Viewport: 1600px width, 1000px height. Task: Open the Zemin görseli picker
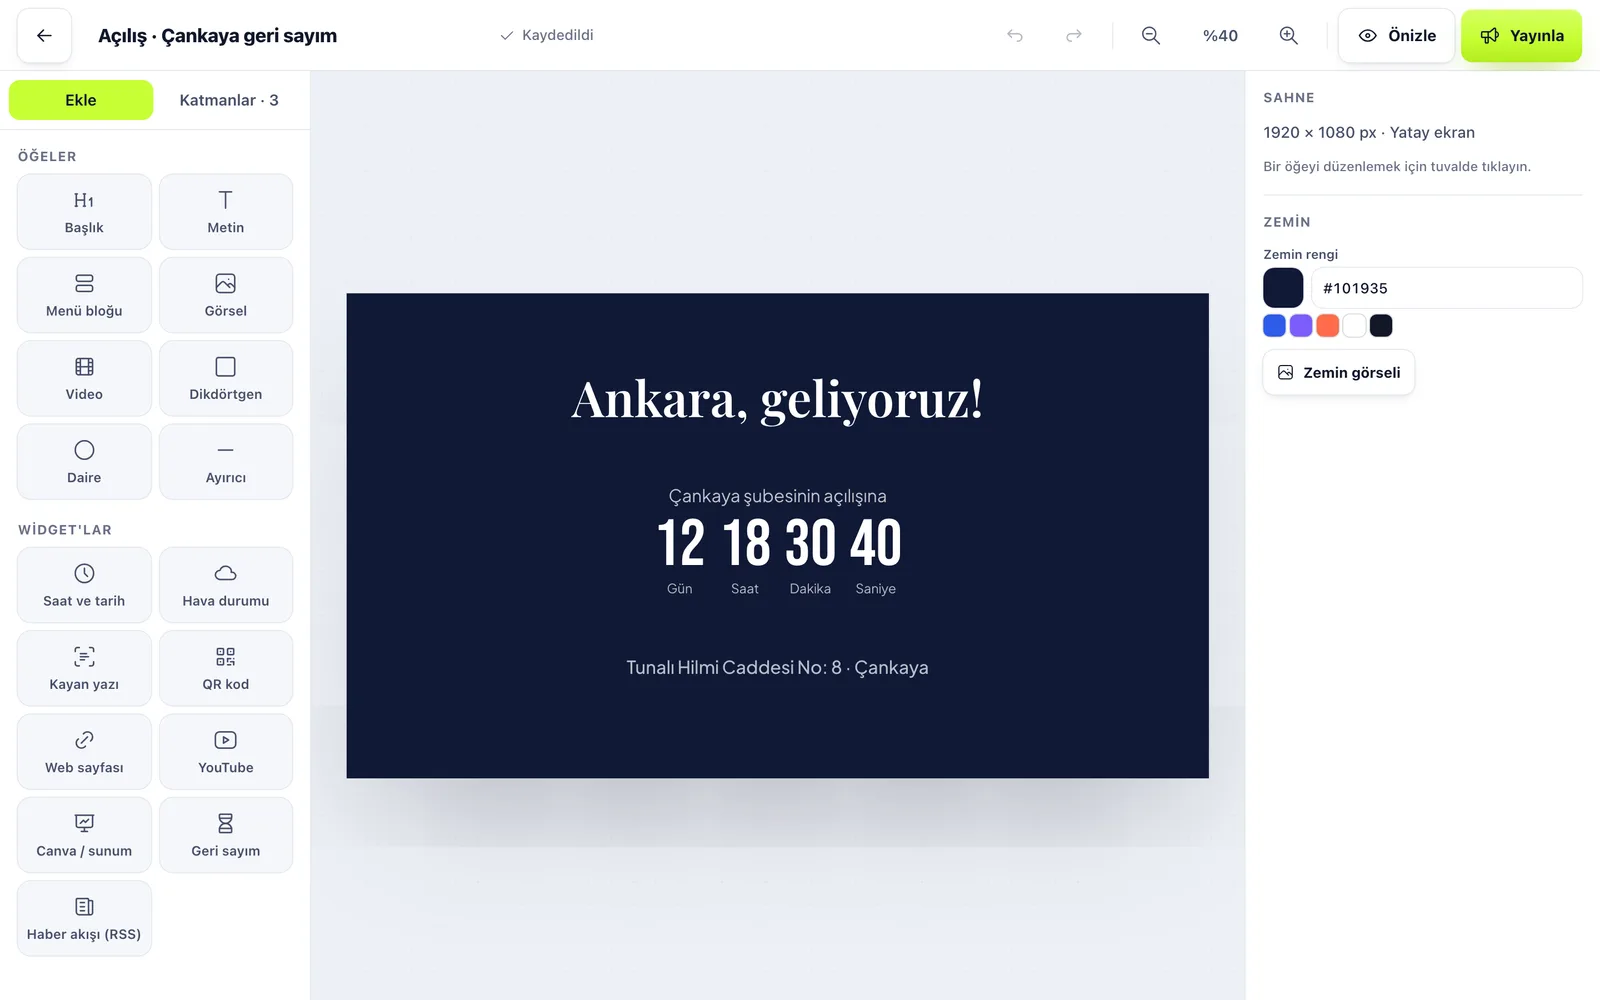(1338, 372)
